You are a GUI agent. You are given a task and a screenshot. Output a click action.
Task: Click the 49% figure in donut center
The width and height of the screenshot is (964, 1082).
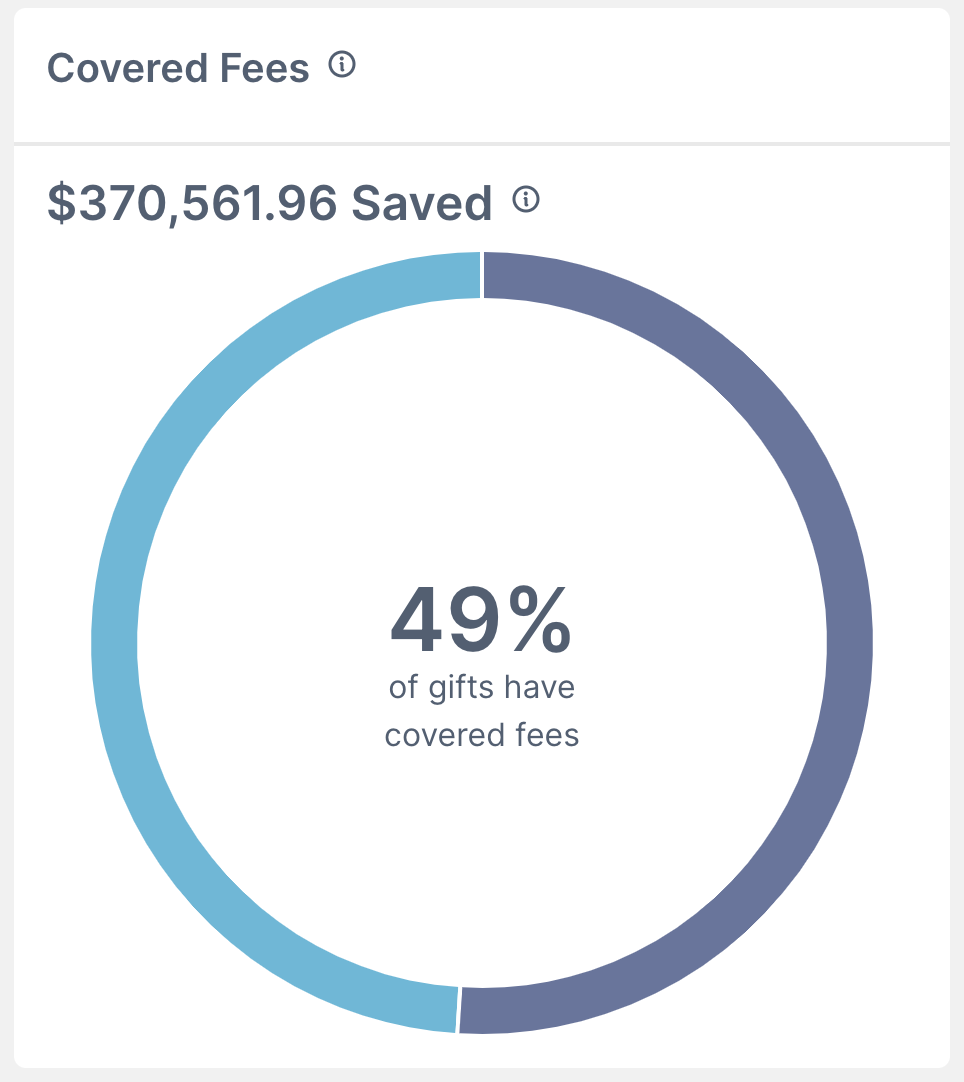[481, 620]
